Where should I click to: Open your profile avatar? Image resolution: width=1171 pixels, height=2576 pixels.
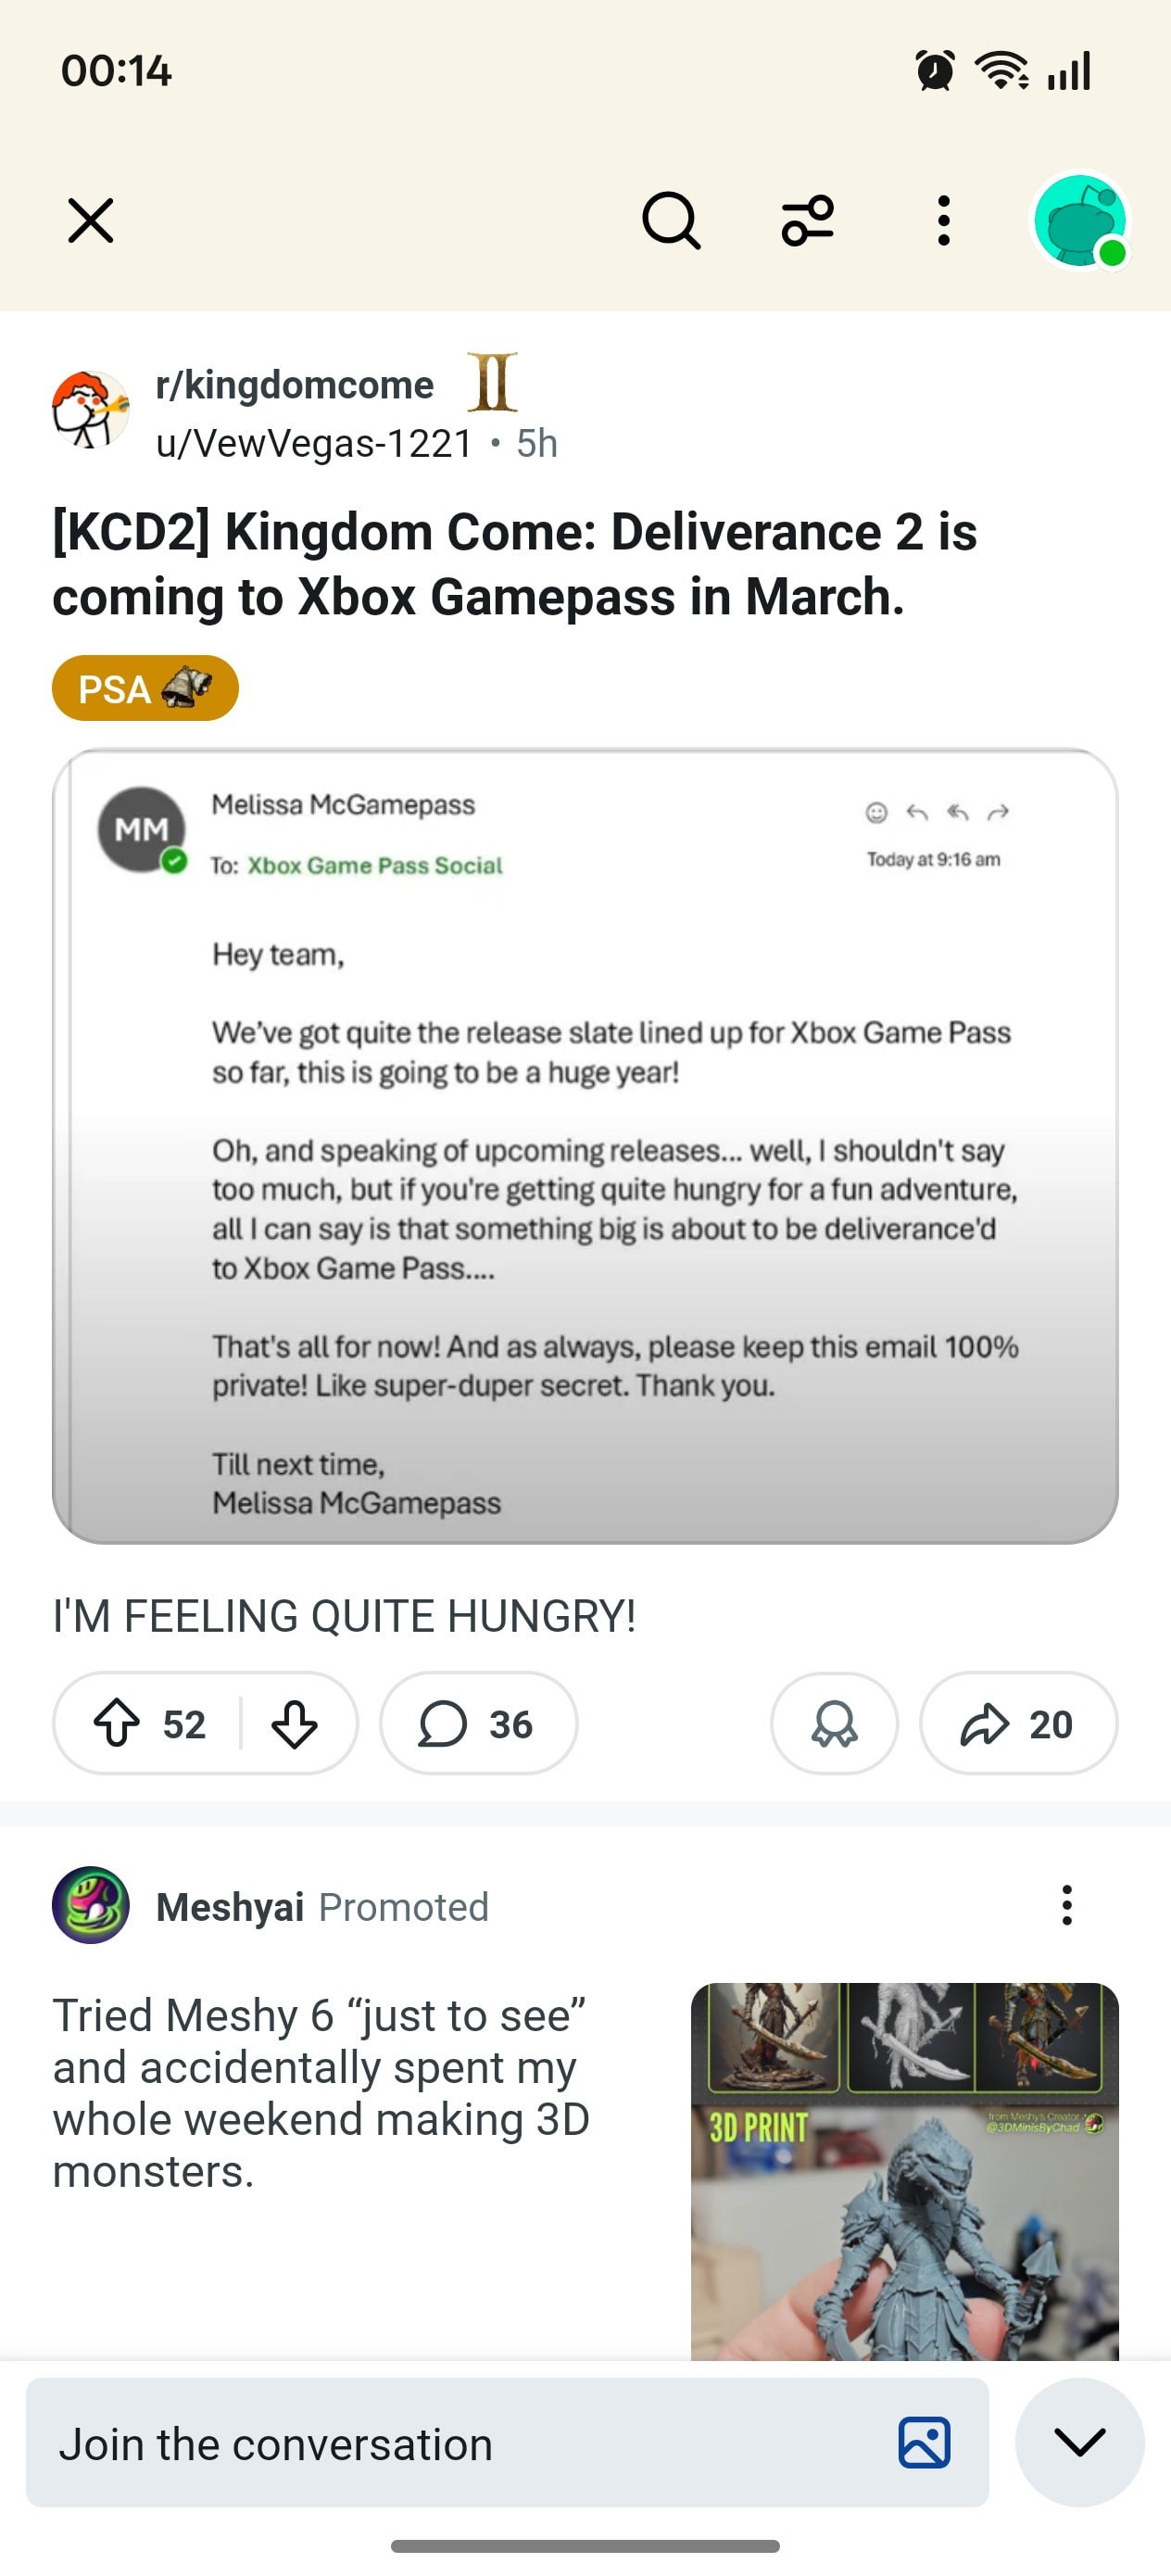(1080, 221)
